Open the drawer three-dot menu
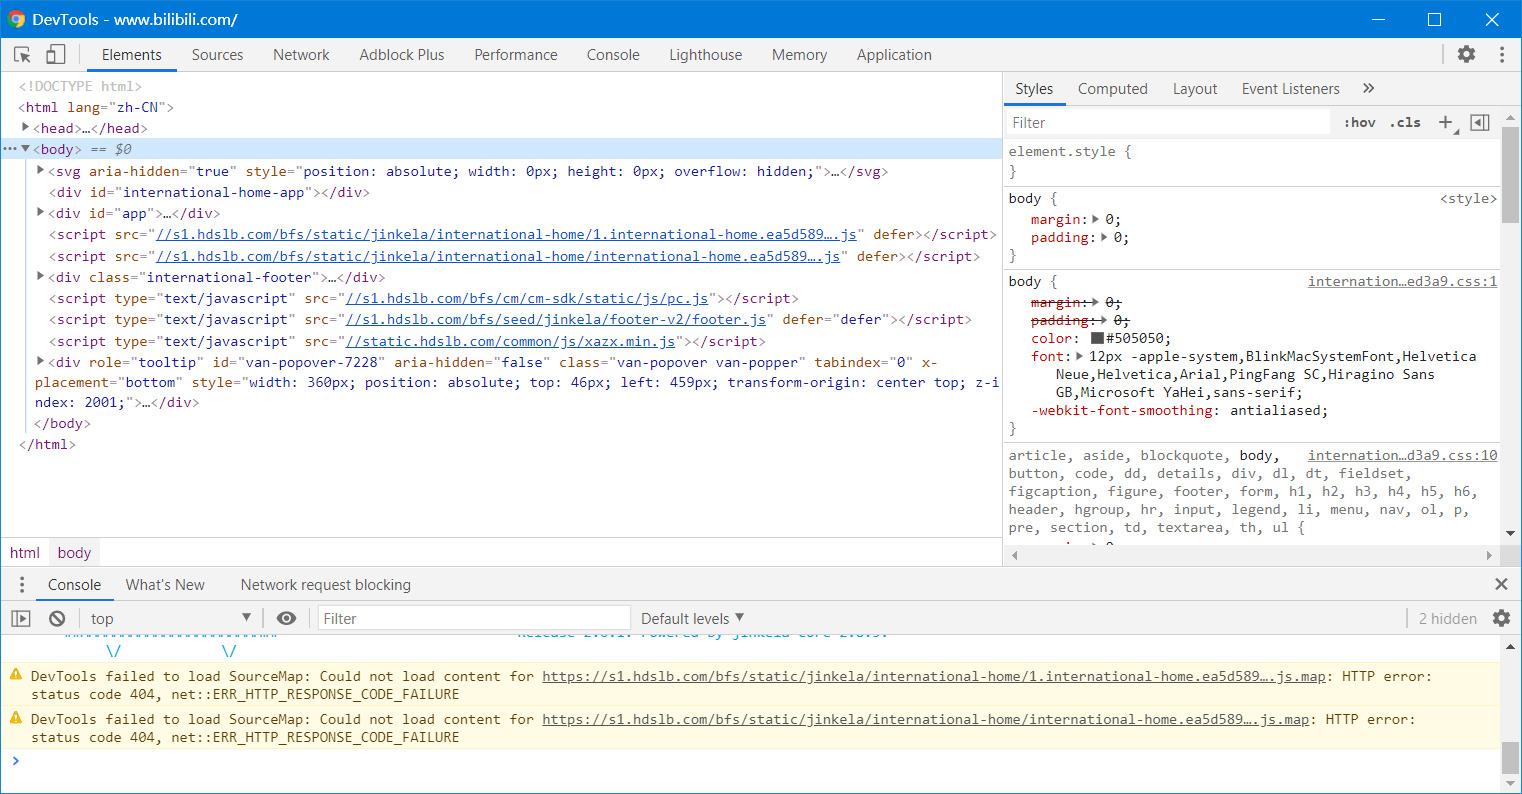 (21, 584)
